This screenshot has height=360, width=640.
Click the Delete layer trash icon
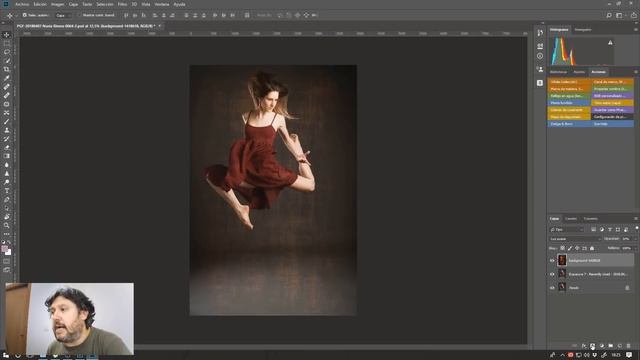(629, 346)
